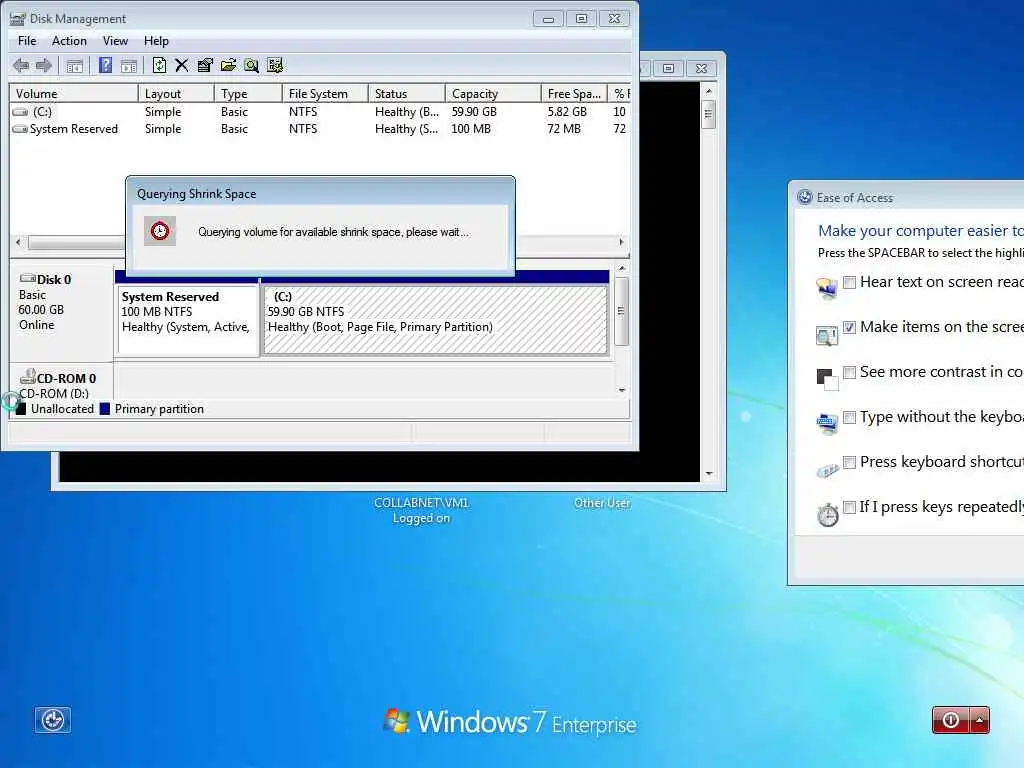Sort by the Status column header
Image resolution: width=1024 pixels, height=768 pixels.
(406, 93)
